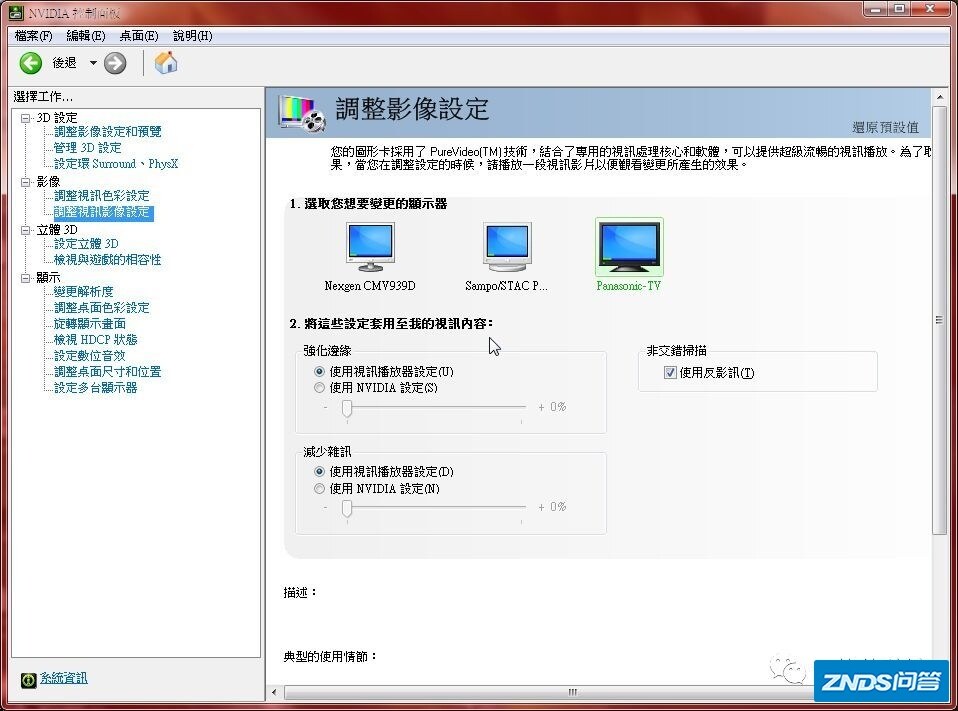
Task: Collapse the 影像 tree node
Action: 26,182
